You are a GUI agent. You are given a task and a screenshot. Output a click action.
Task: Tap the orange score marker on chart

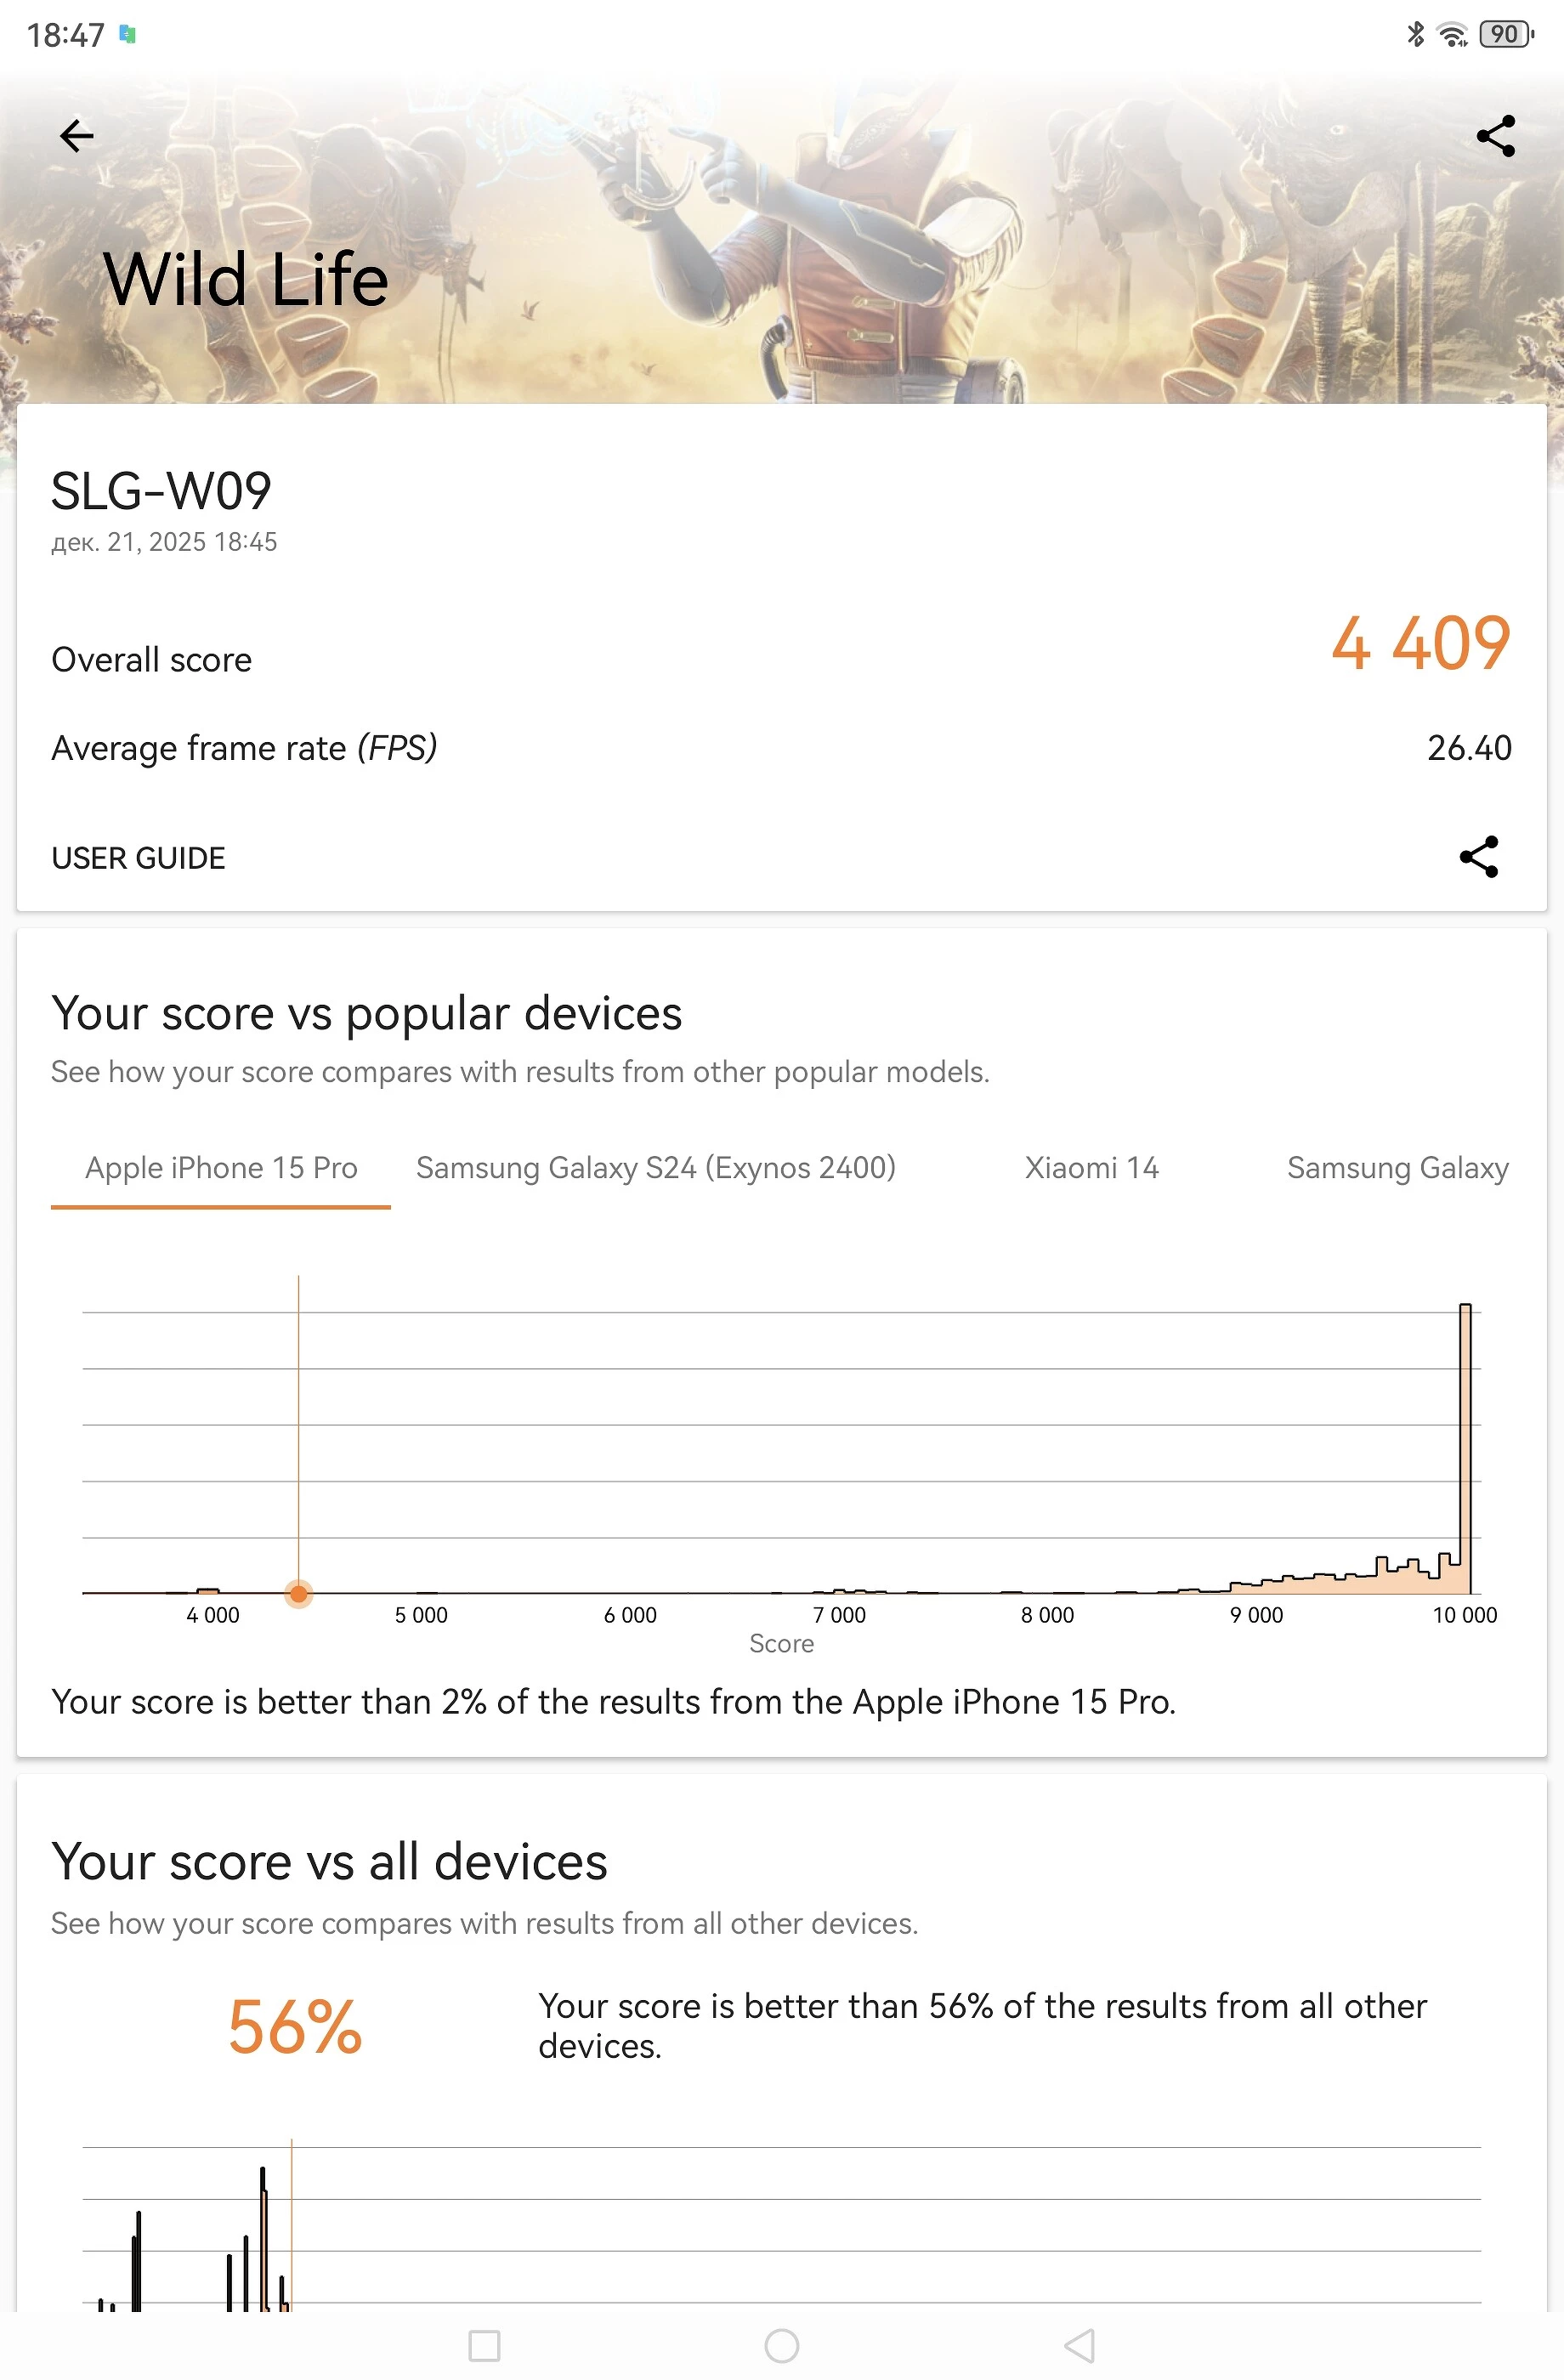tap(298, 1593)
